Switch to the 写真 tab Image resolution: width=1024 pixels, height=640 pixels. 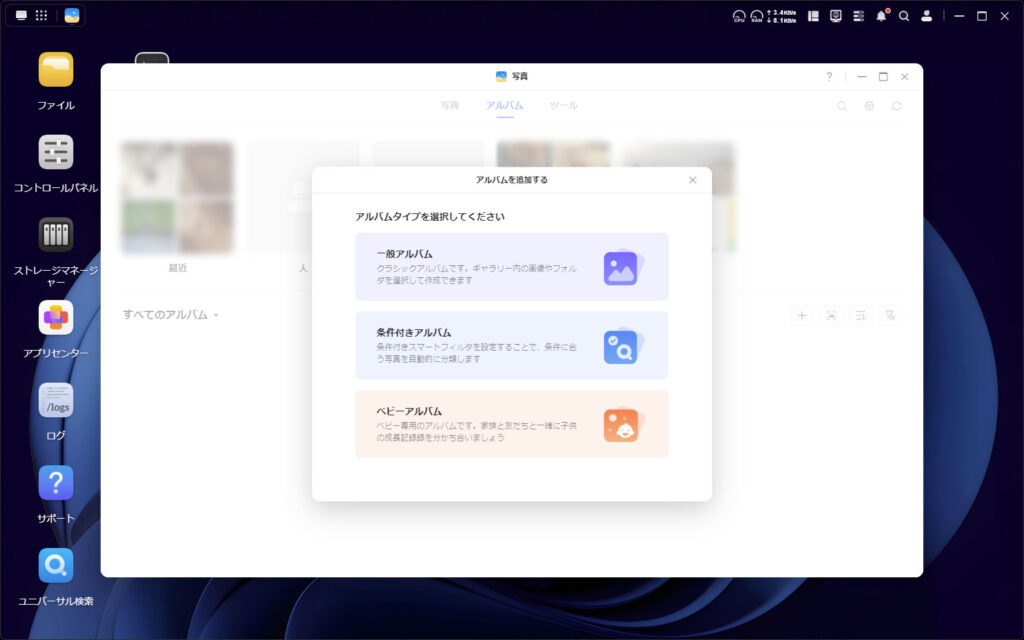pyautogui.click(x=450, y=105)
